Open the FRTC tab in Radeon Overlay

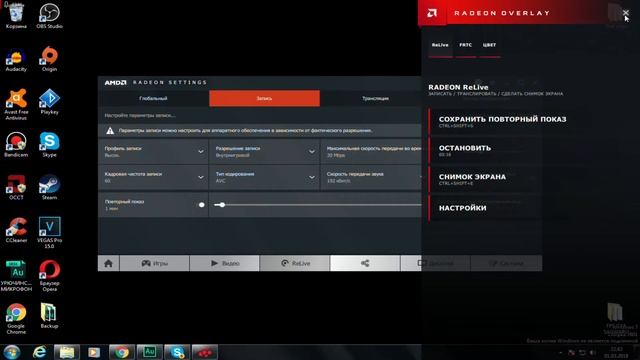tap(465, 45)
